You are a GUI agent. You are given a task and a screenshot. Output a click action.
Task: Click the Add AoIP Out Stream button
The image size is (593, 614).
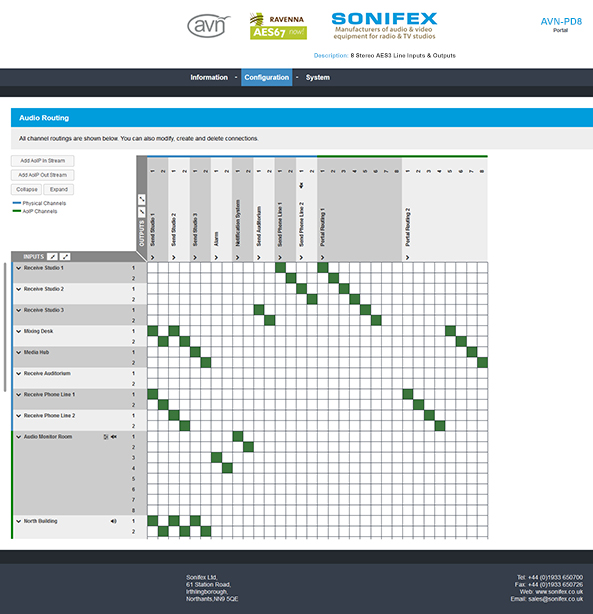tap(43, 175)
